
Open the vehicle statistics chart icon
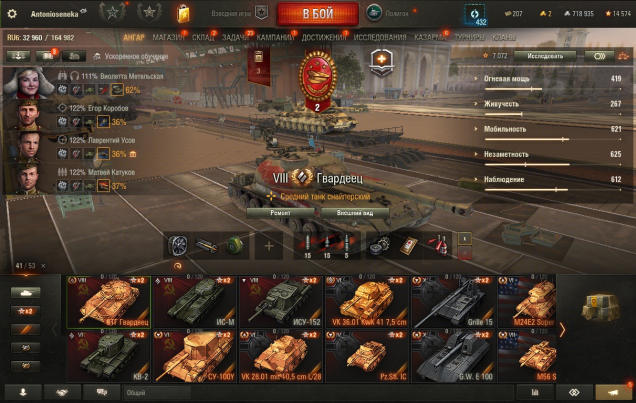tap(535, 392)
